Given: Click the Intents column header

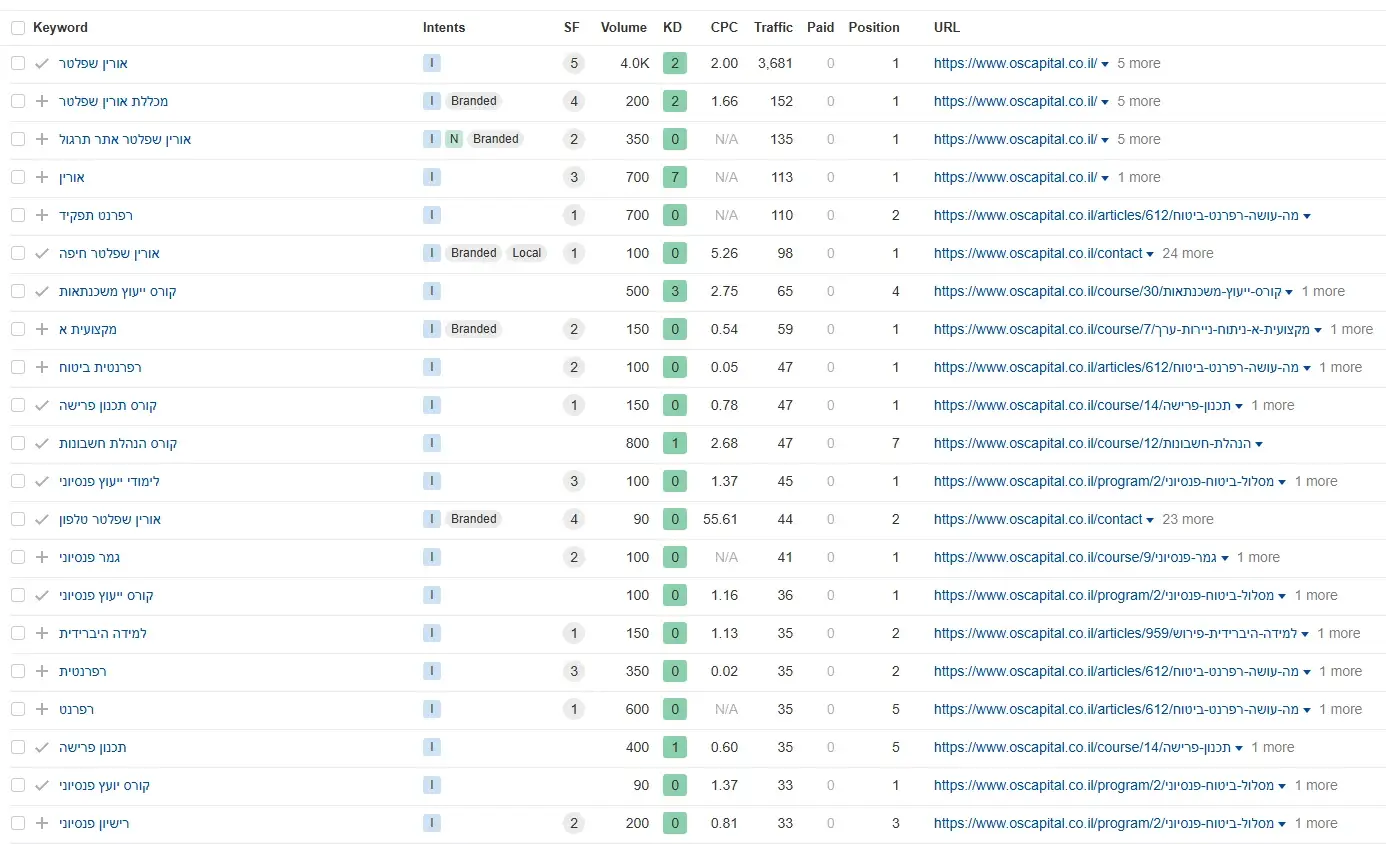Looking at the screenshot, I should pyautogui.click(x=444, y=27).
